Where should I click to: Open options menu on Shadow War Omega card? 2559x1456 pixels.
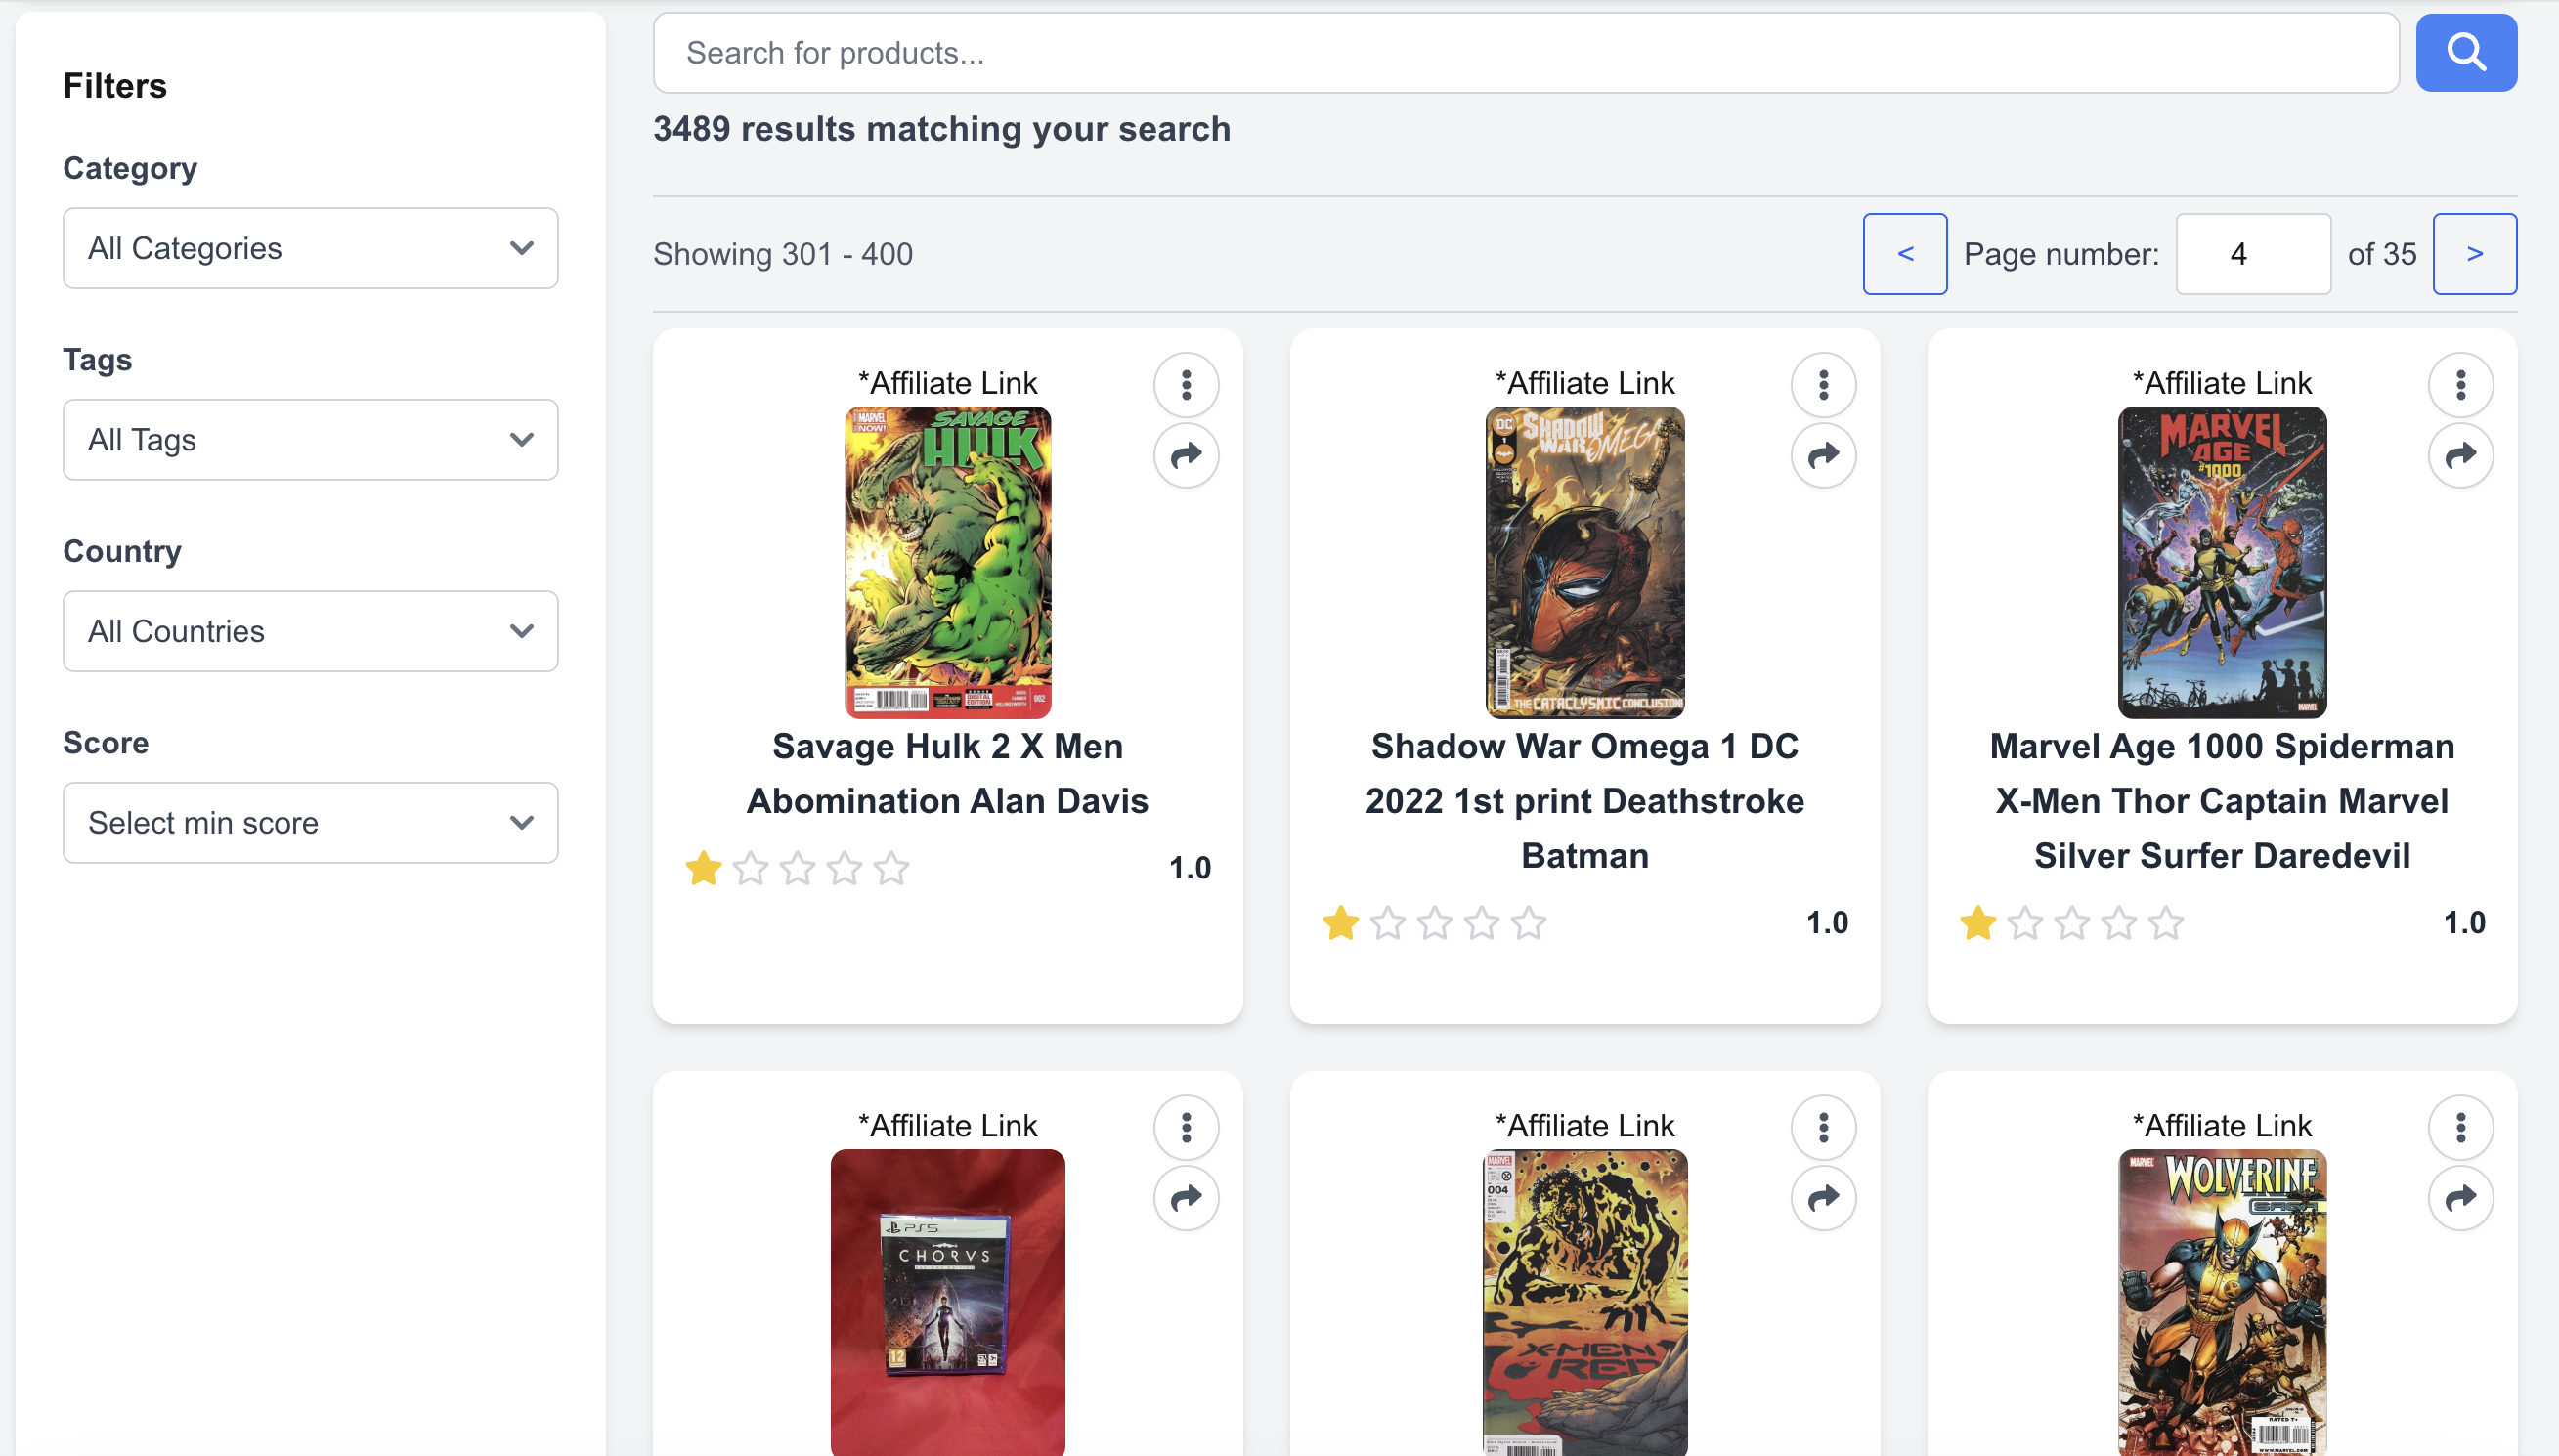pos(1823,384)
